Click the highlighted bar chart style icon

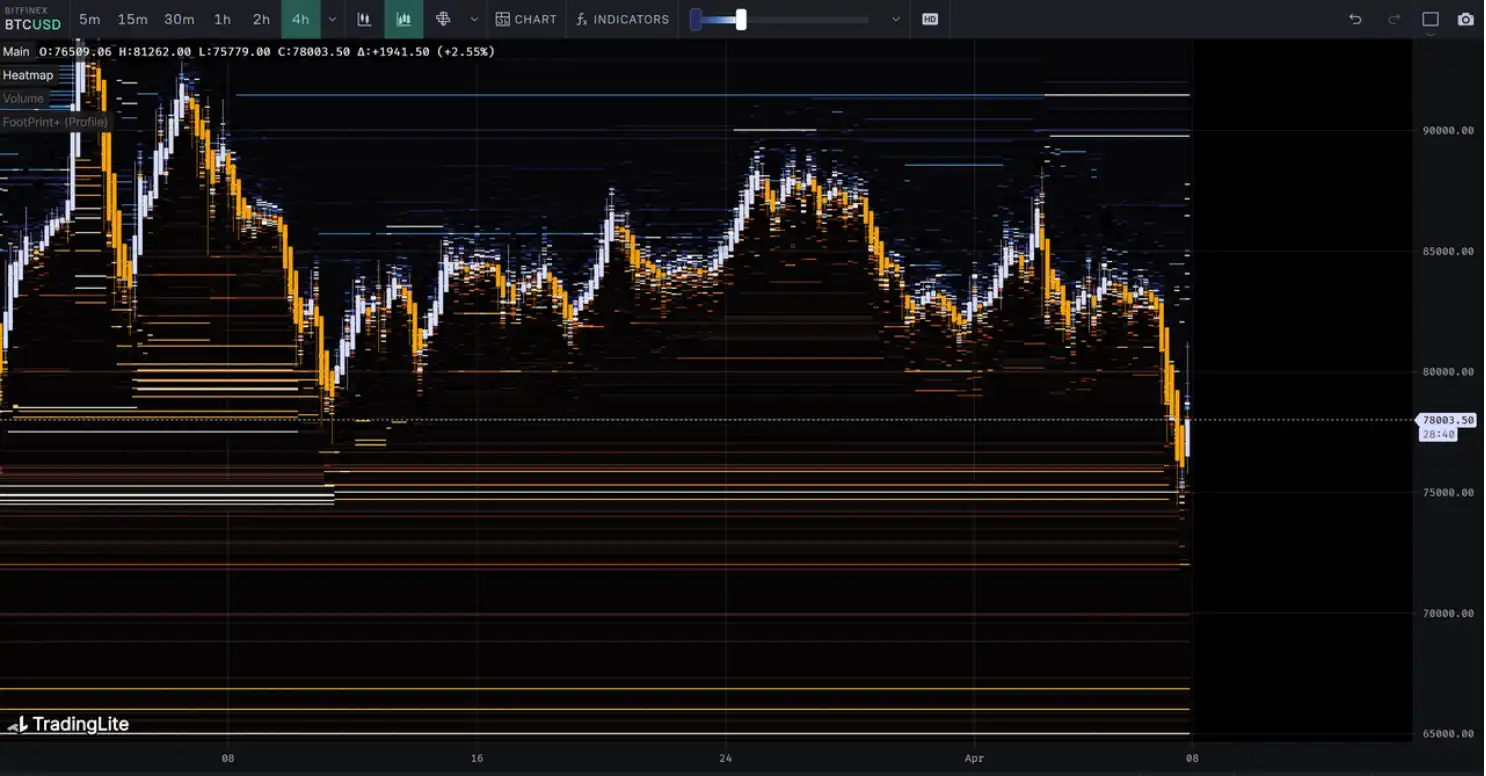tap(404, 19)
